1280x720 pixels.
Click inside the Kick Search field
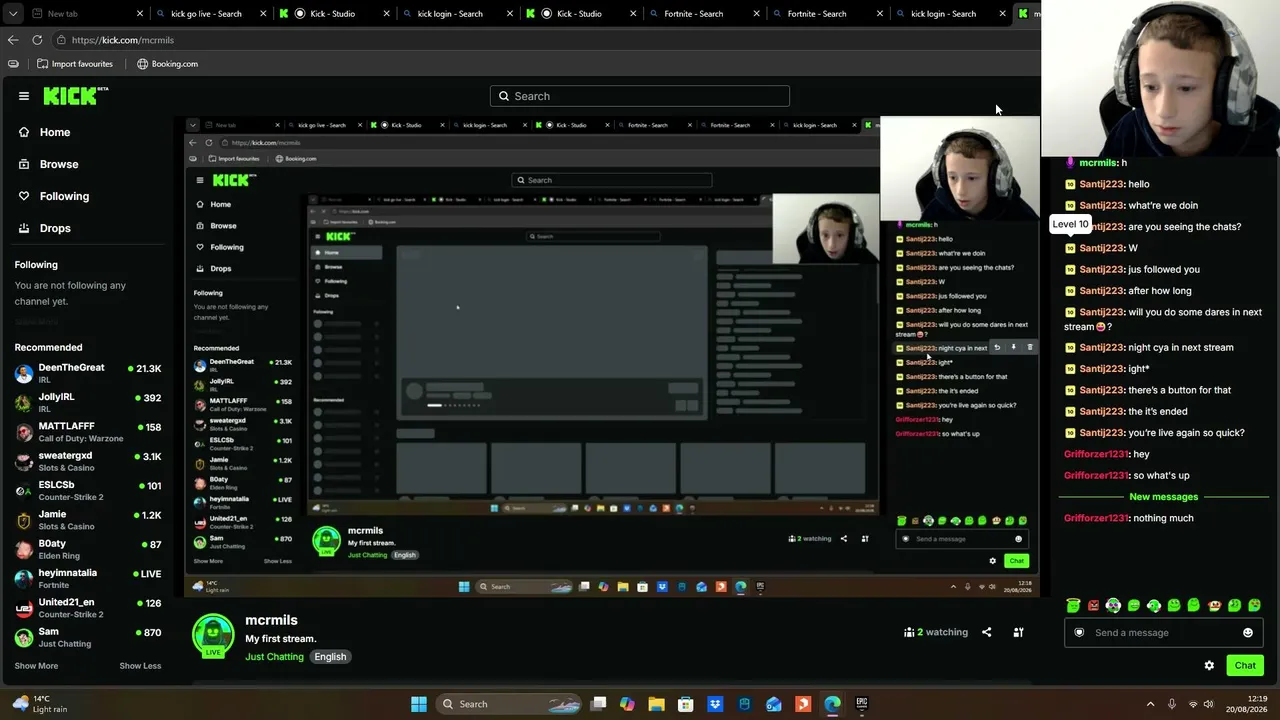tap(640, 96)
